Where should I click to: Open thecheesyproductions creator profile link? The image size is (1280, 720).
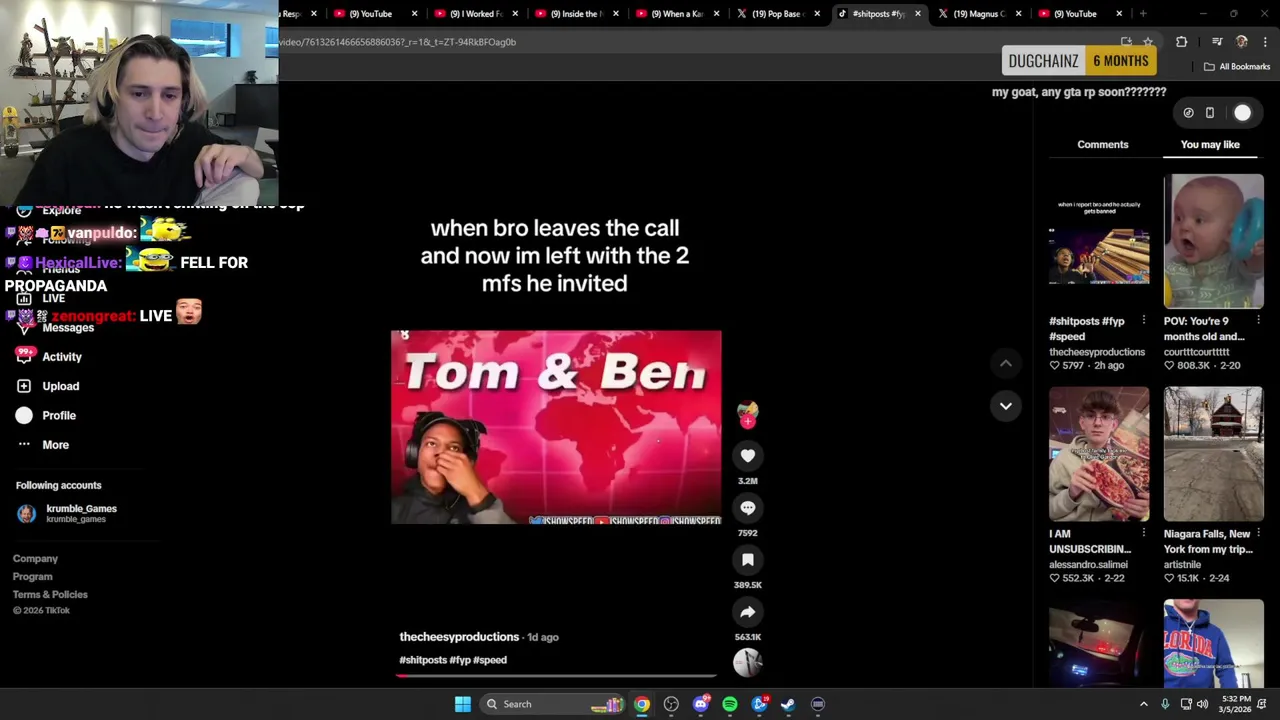[459, 637]
